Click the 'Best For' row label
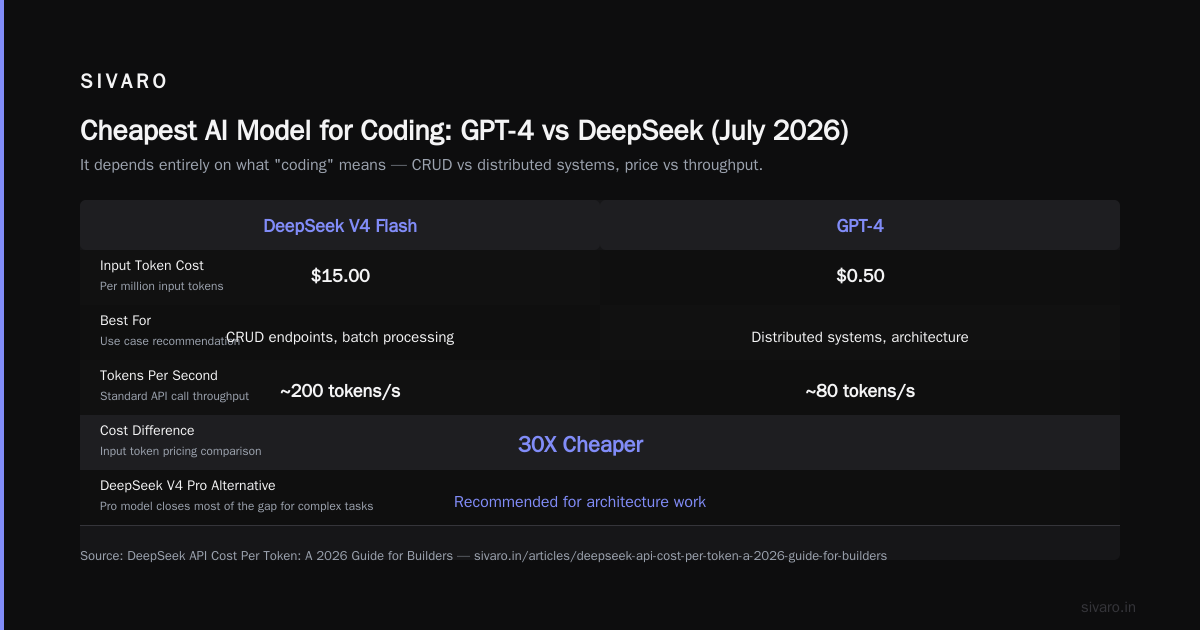 pos(126,320)
